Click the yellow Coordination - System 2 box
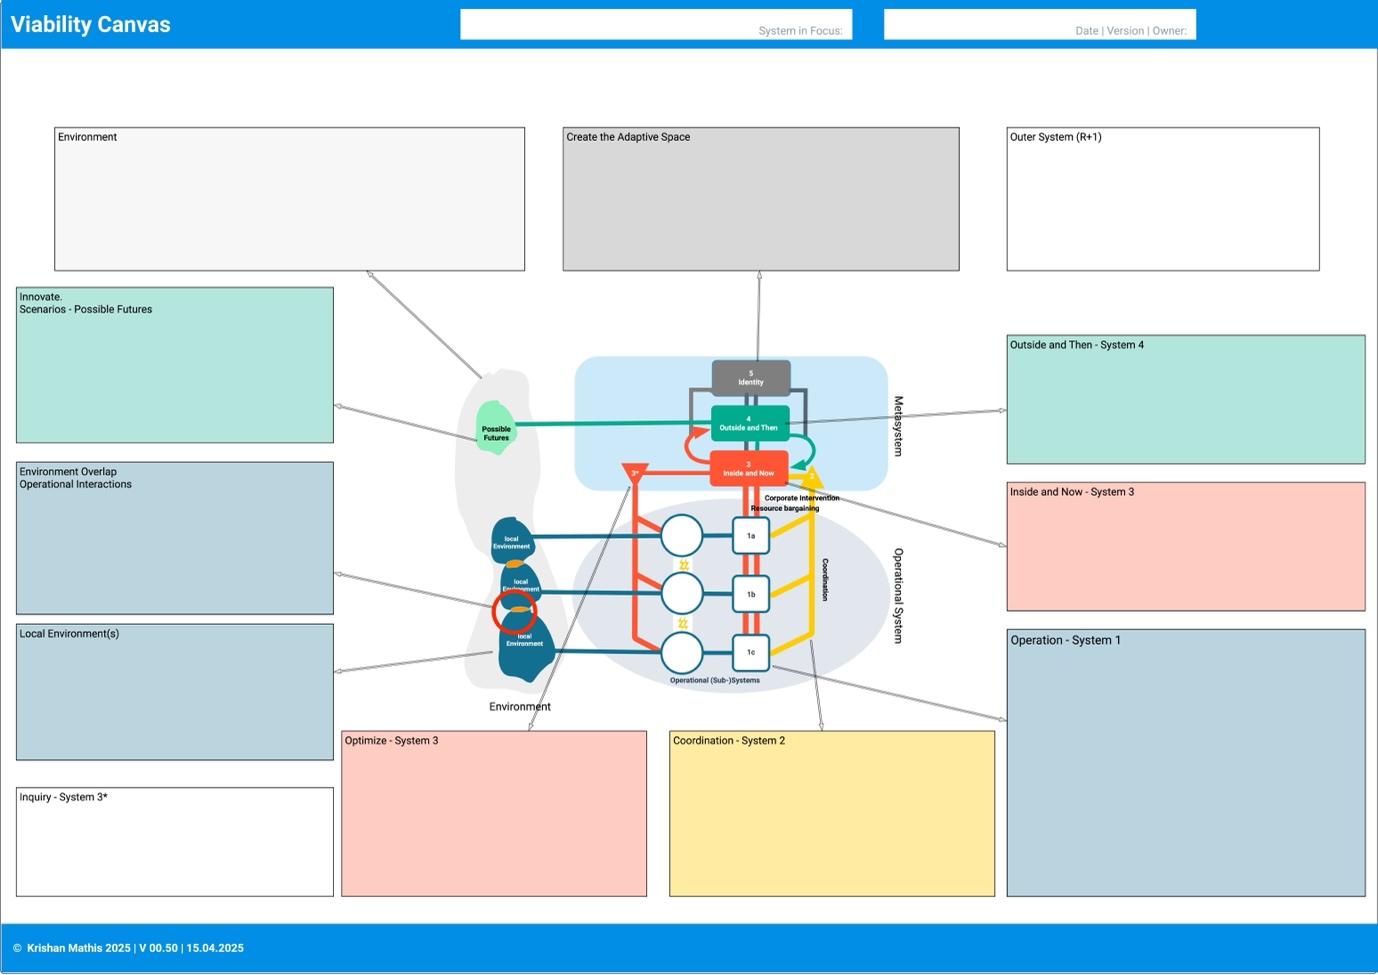The width and height of the screenshot is (1378, 975). [831, 814]
